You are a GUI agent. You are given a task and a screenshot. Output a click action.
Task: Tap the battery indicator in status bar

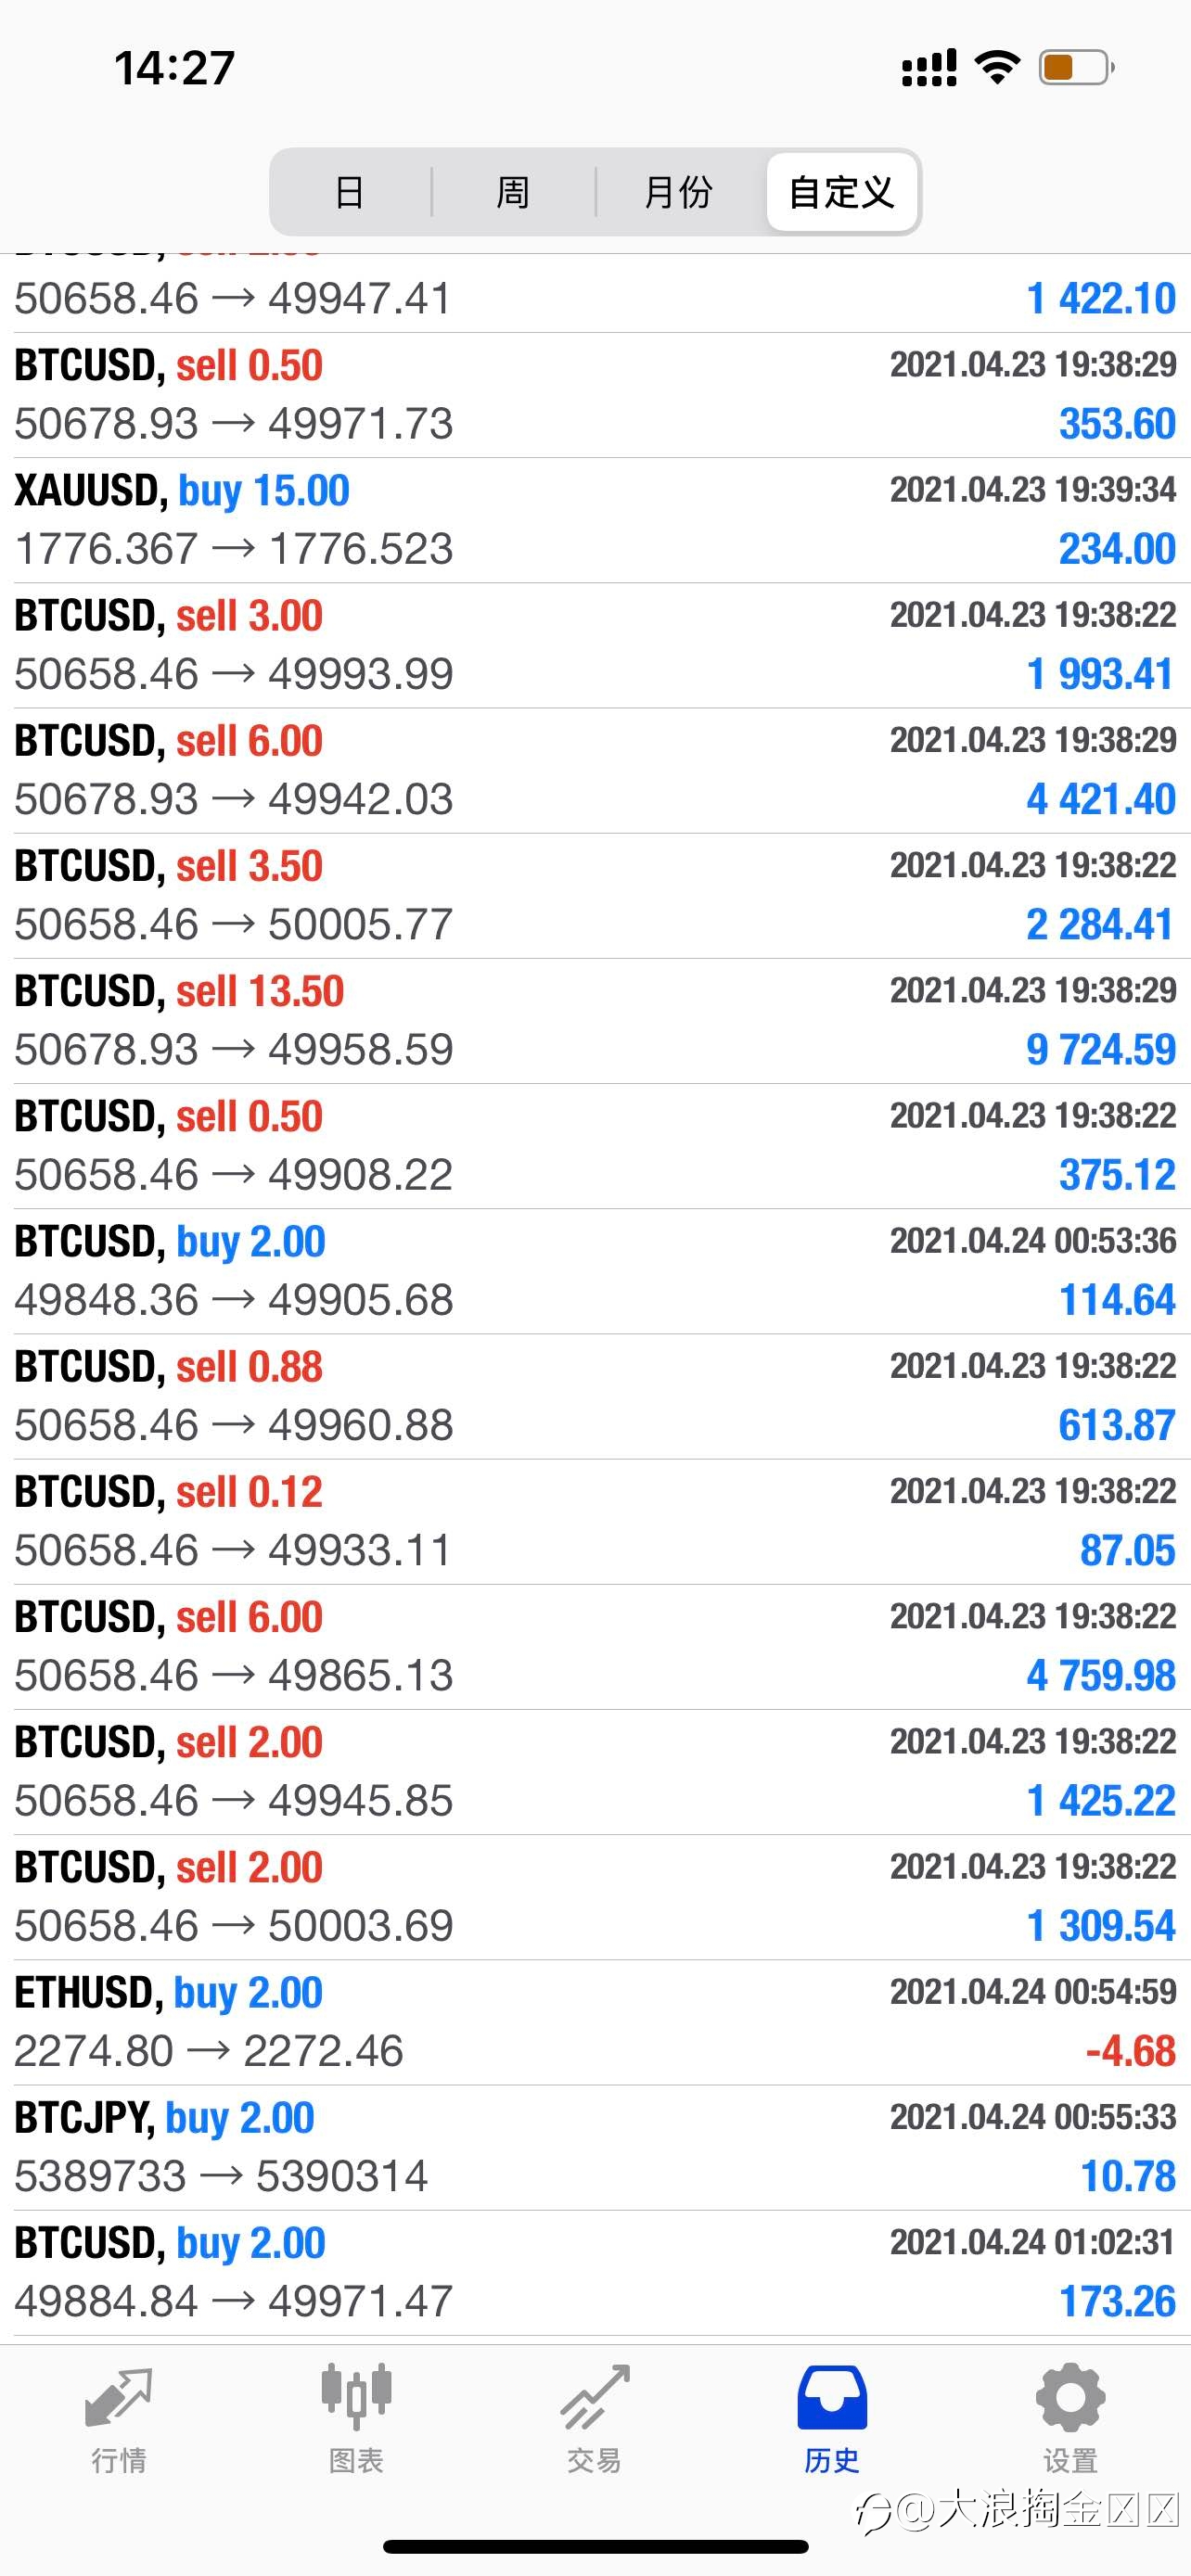tap(1077, 68)
